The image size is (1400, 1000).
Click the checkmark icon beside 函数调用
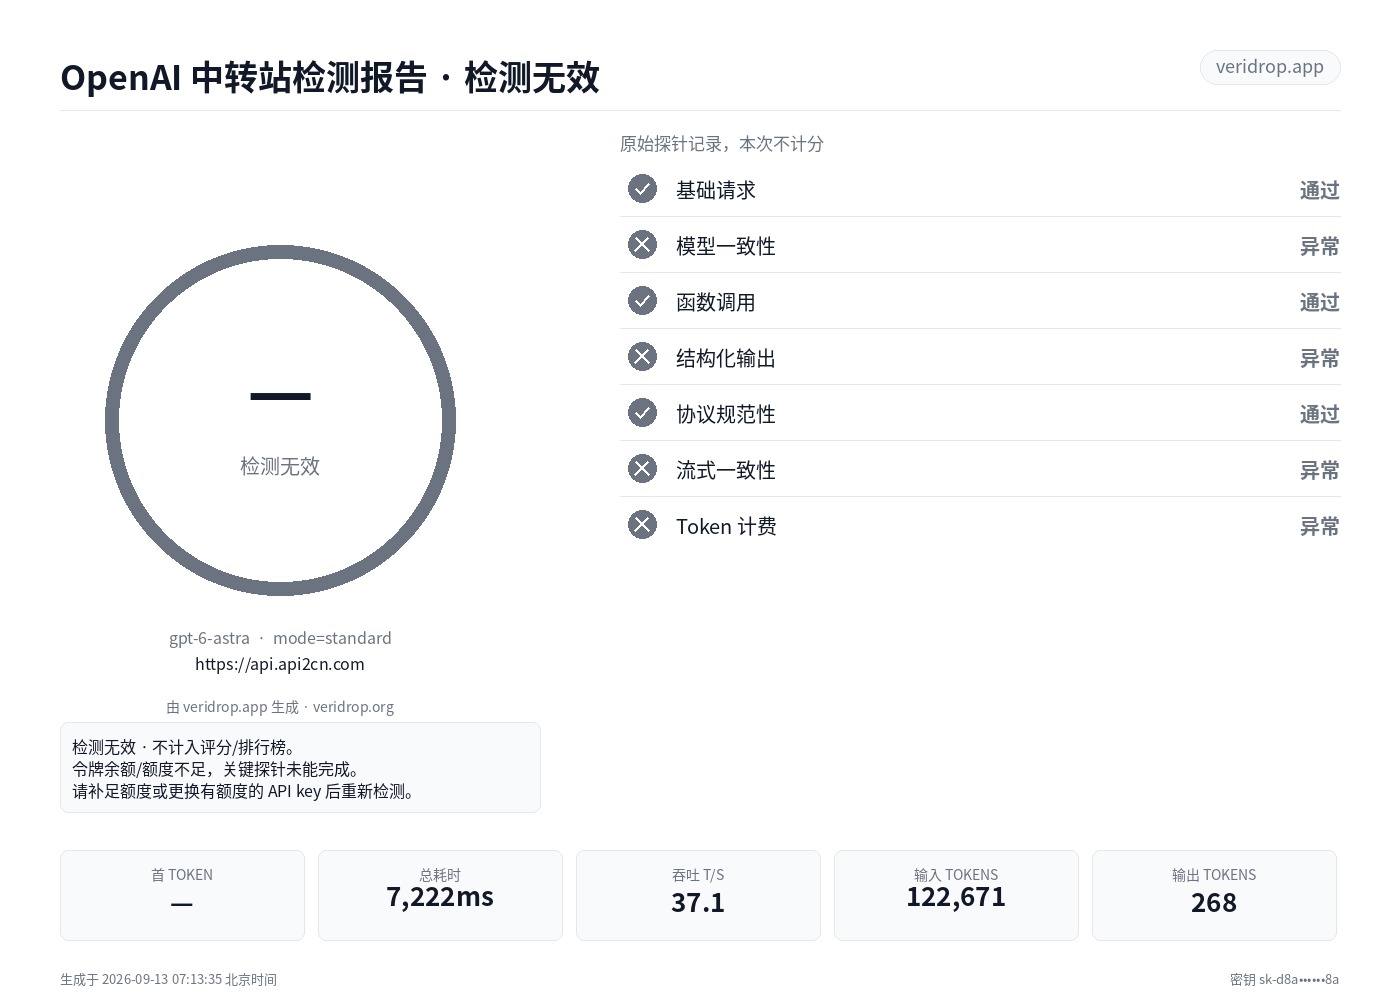point(642,301)
